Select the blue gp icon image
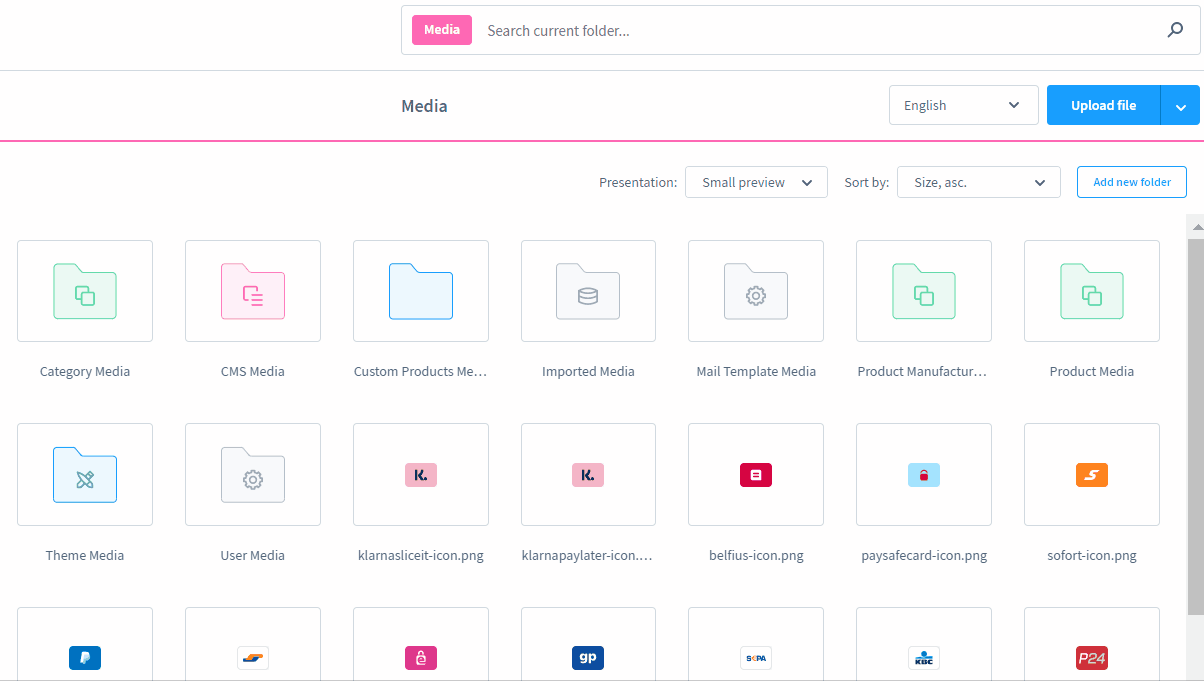 point(588,644)
